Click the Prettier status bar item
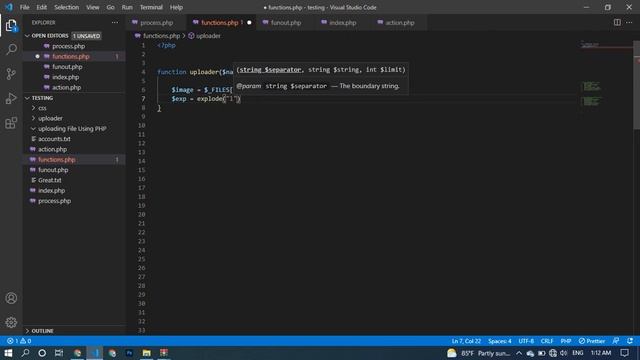The image size is (640, 360). [592, 341]
